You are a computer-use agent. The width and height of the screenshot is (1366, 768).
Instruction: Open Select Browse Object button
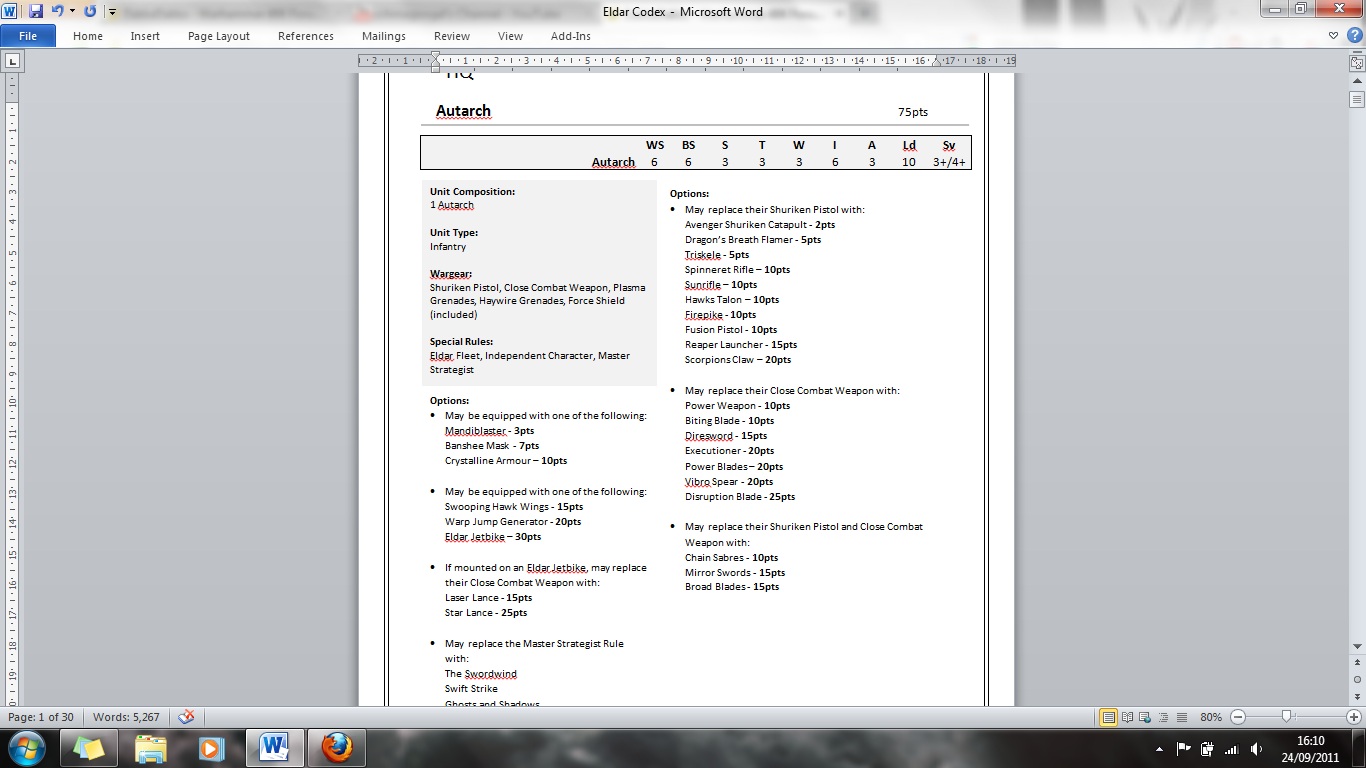(x=1357, y=679)
